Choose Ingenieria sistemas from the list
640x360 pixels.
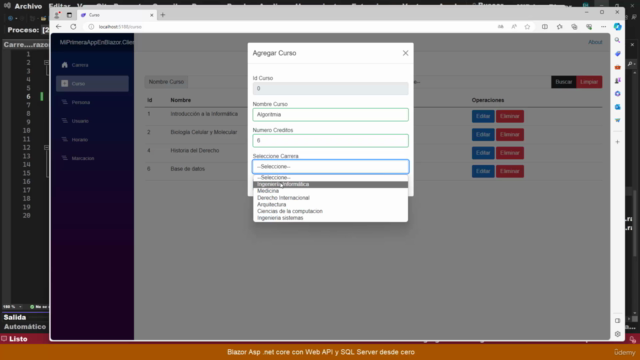pyautogui.click(x=330, y=218)
